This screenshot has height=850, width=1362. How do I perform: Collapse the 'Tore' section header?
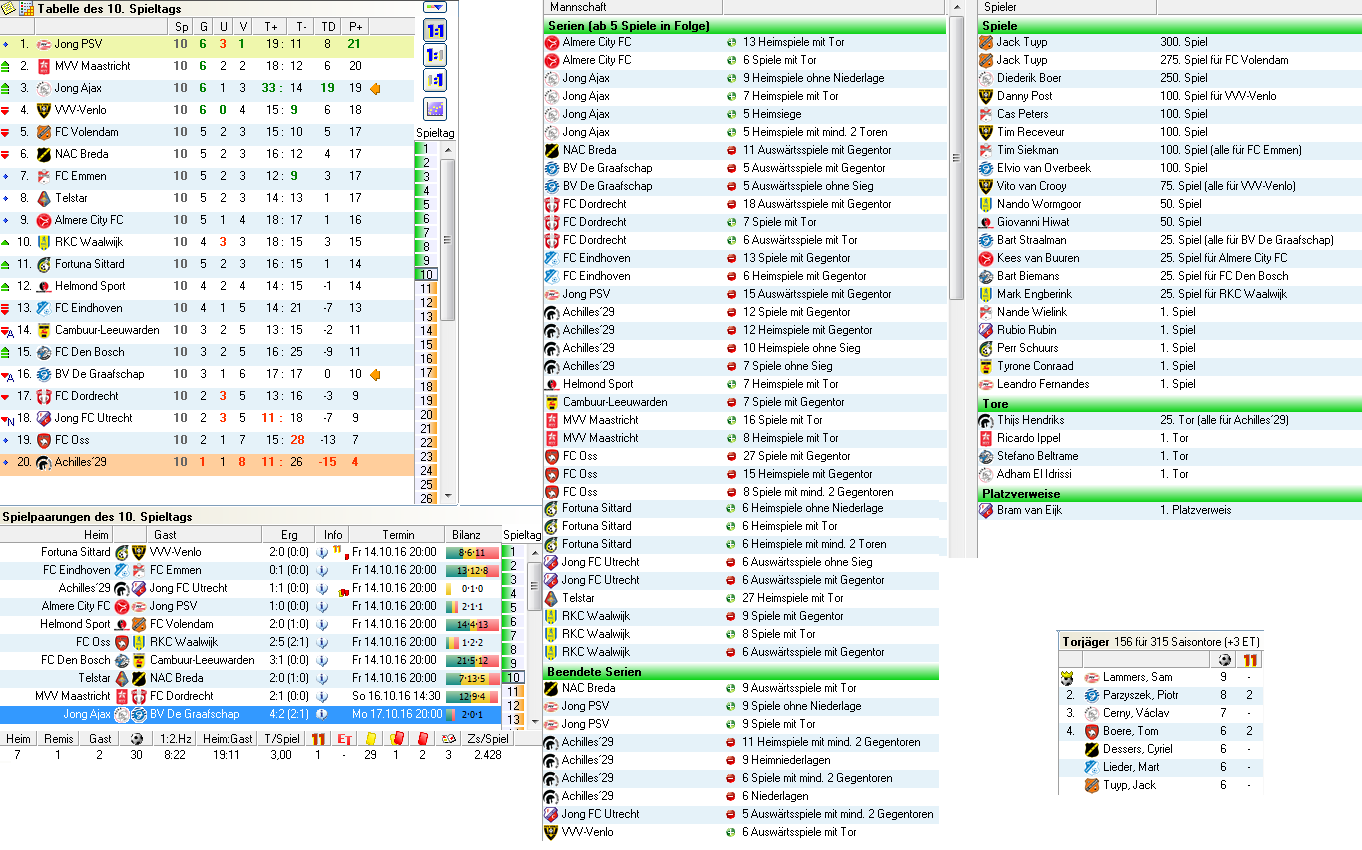1170,403
